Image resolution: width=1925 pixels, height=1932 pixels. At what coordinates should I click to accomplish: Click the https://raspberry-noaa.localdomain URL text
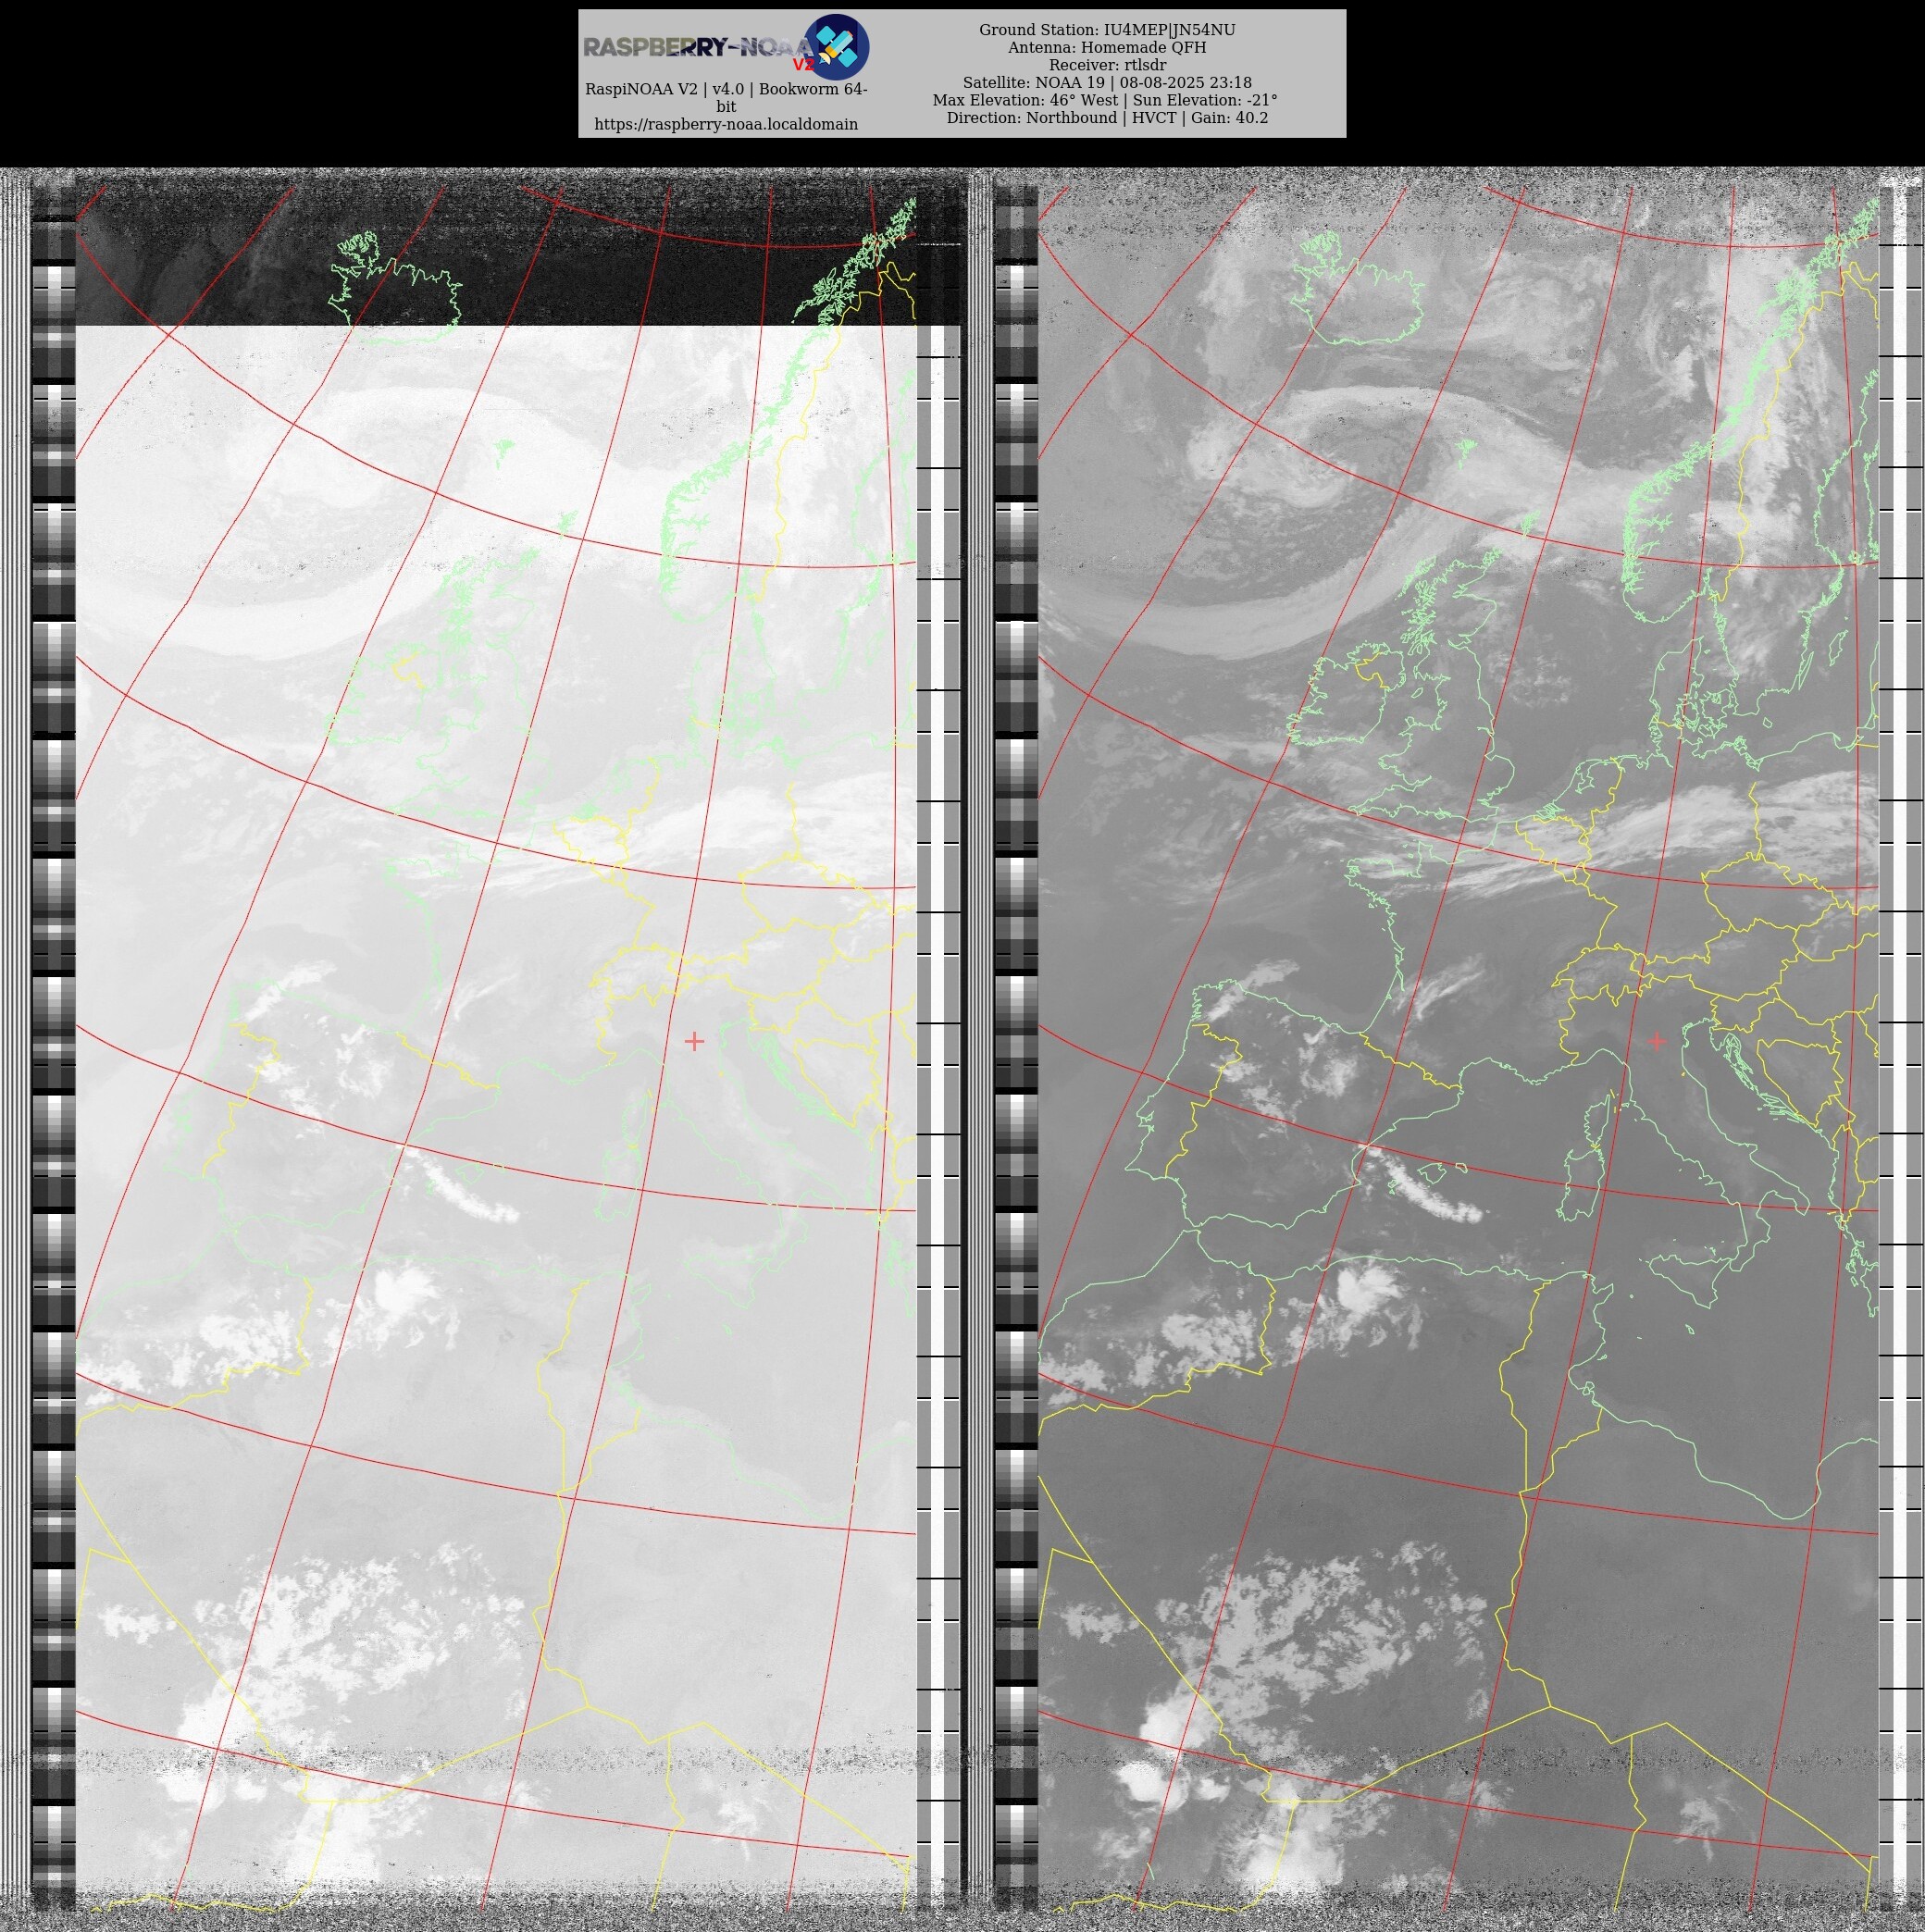click(x=726, y=124)
